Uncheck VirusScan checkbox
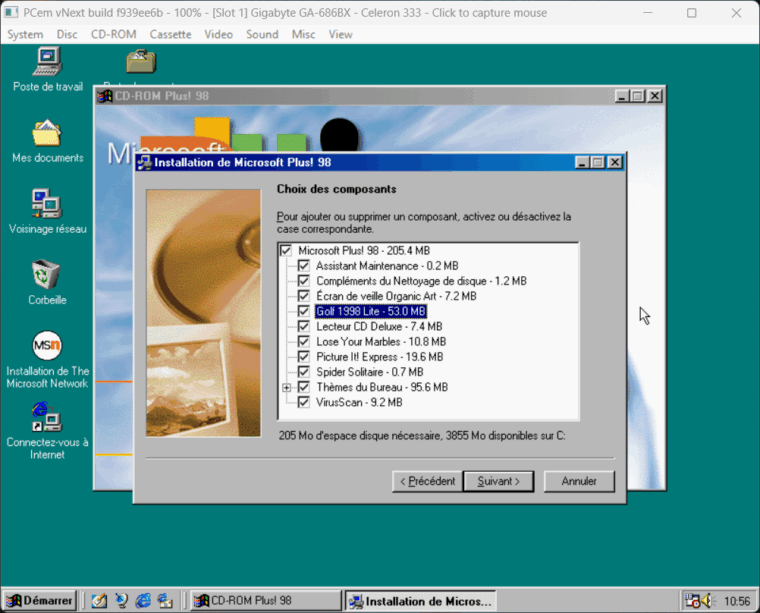 (x=303, y=402)
